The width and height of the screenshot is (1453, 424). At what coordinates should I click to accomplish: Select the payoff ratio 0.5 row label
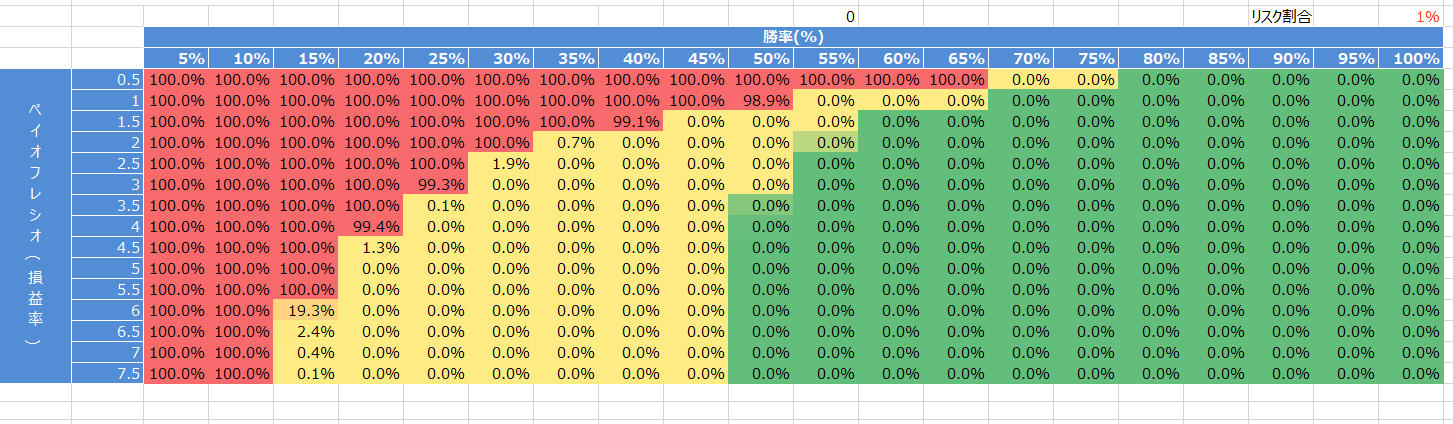[x=107, y=79]
